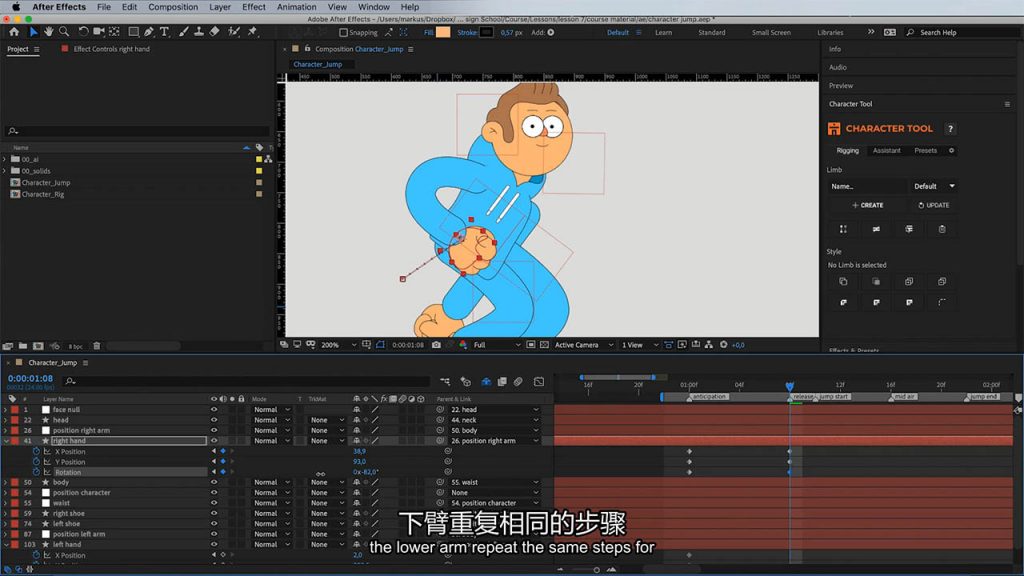Image resolution: width=1024 pixels, height=576 pixels.
Task: Open the Preview panel
Action: [x=840, y=86]
